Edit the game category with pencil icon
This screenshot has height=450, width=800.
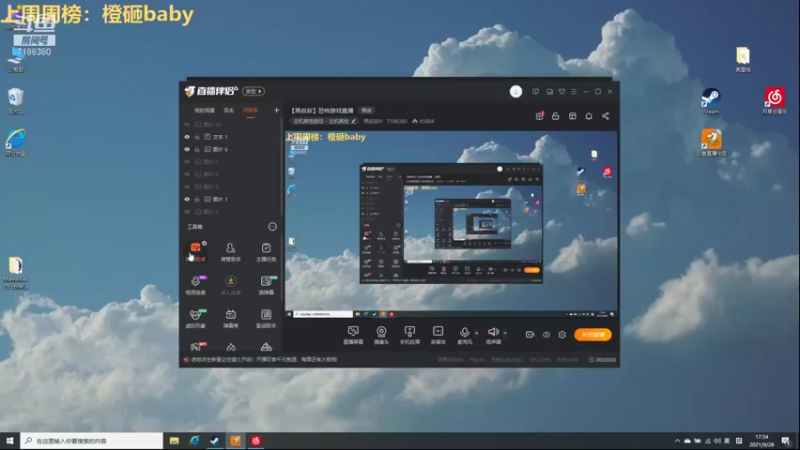(353, 121)
